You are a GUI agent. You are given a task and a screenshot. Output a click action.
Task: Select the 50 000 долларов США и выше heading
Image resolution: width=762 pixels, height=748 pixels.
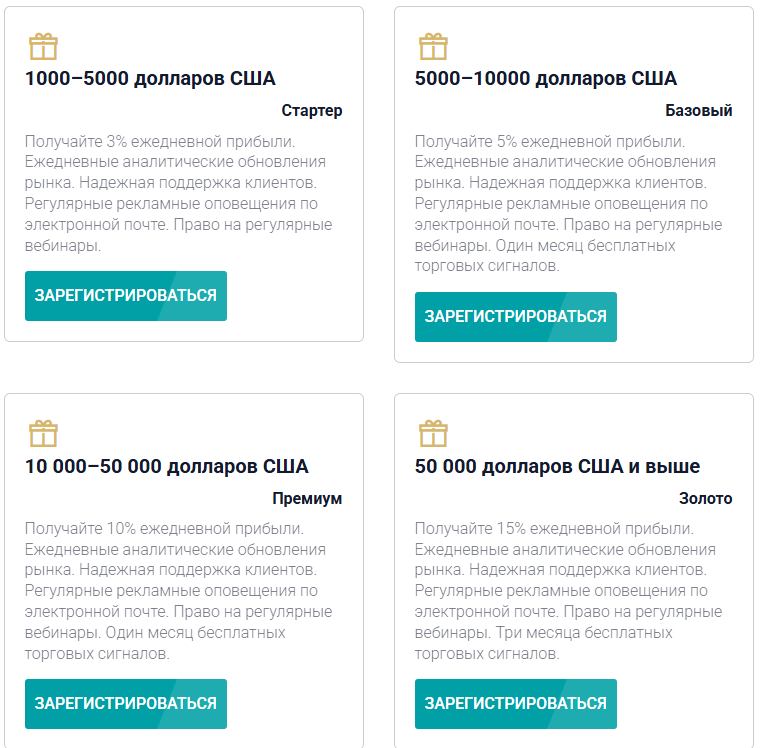click(557, 467)
